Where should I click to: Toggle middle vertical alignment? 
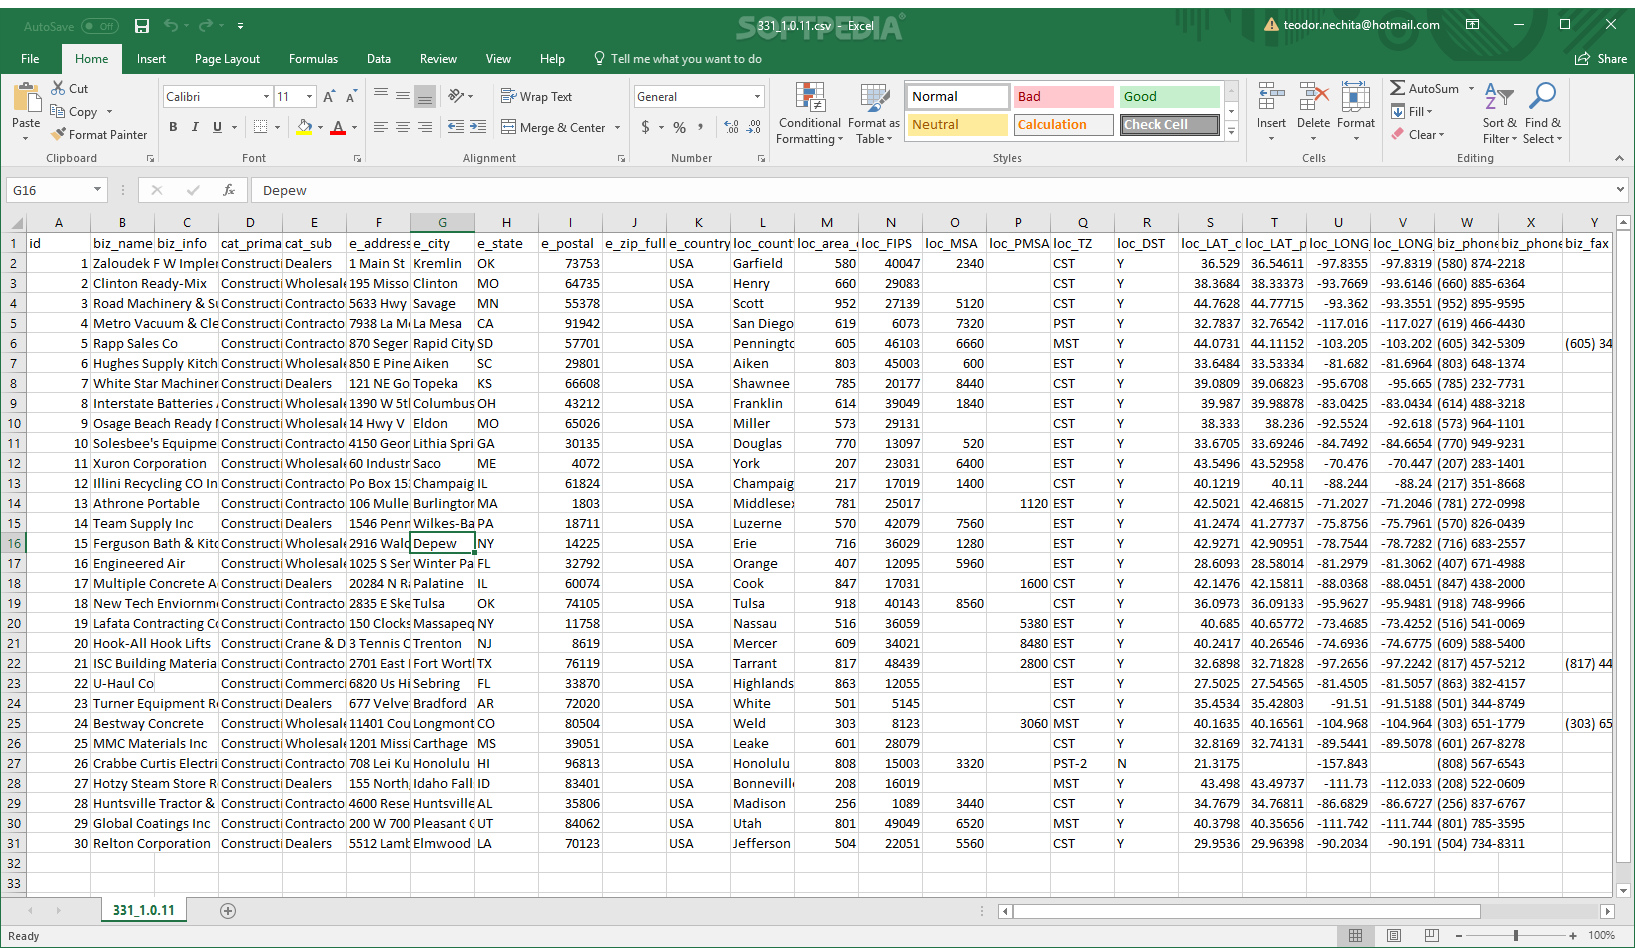coord(402,96)
